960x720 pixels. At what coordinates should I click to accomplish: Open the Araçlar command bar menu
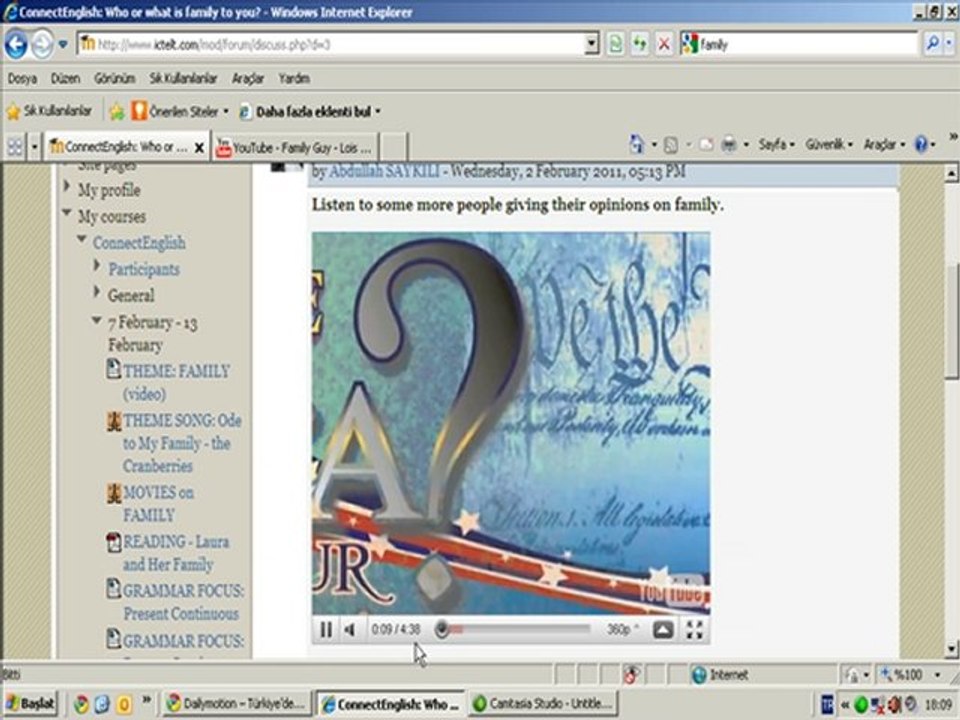(884, 144)
